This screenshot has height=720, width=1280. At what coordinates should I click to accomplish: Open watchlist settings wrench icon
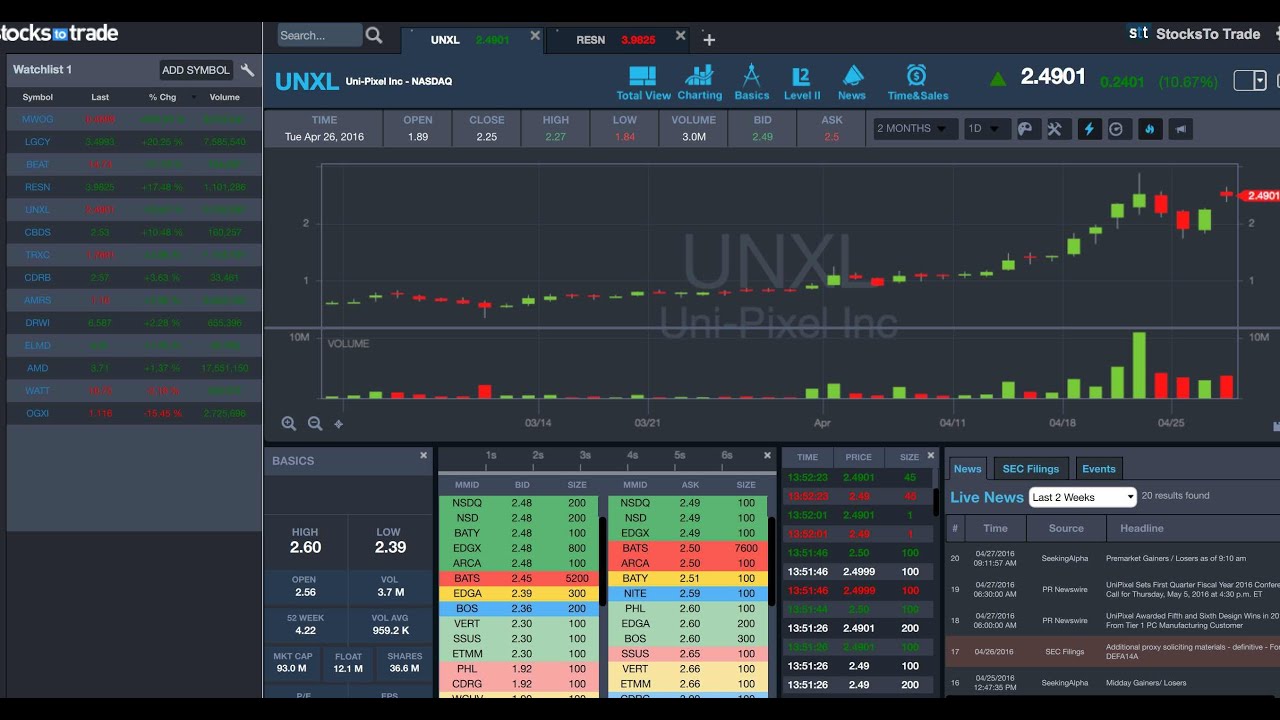coord(248,70)
